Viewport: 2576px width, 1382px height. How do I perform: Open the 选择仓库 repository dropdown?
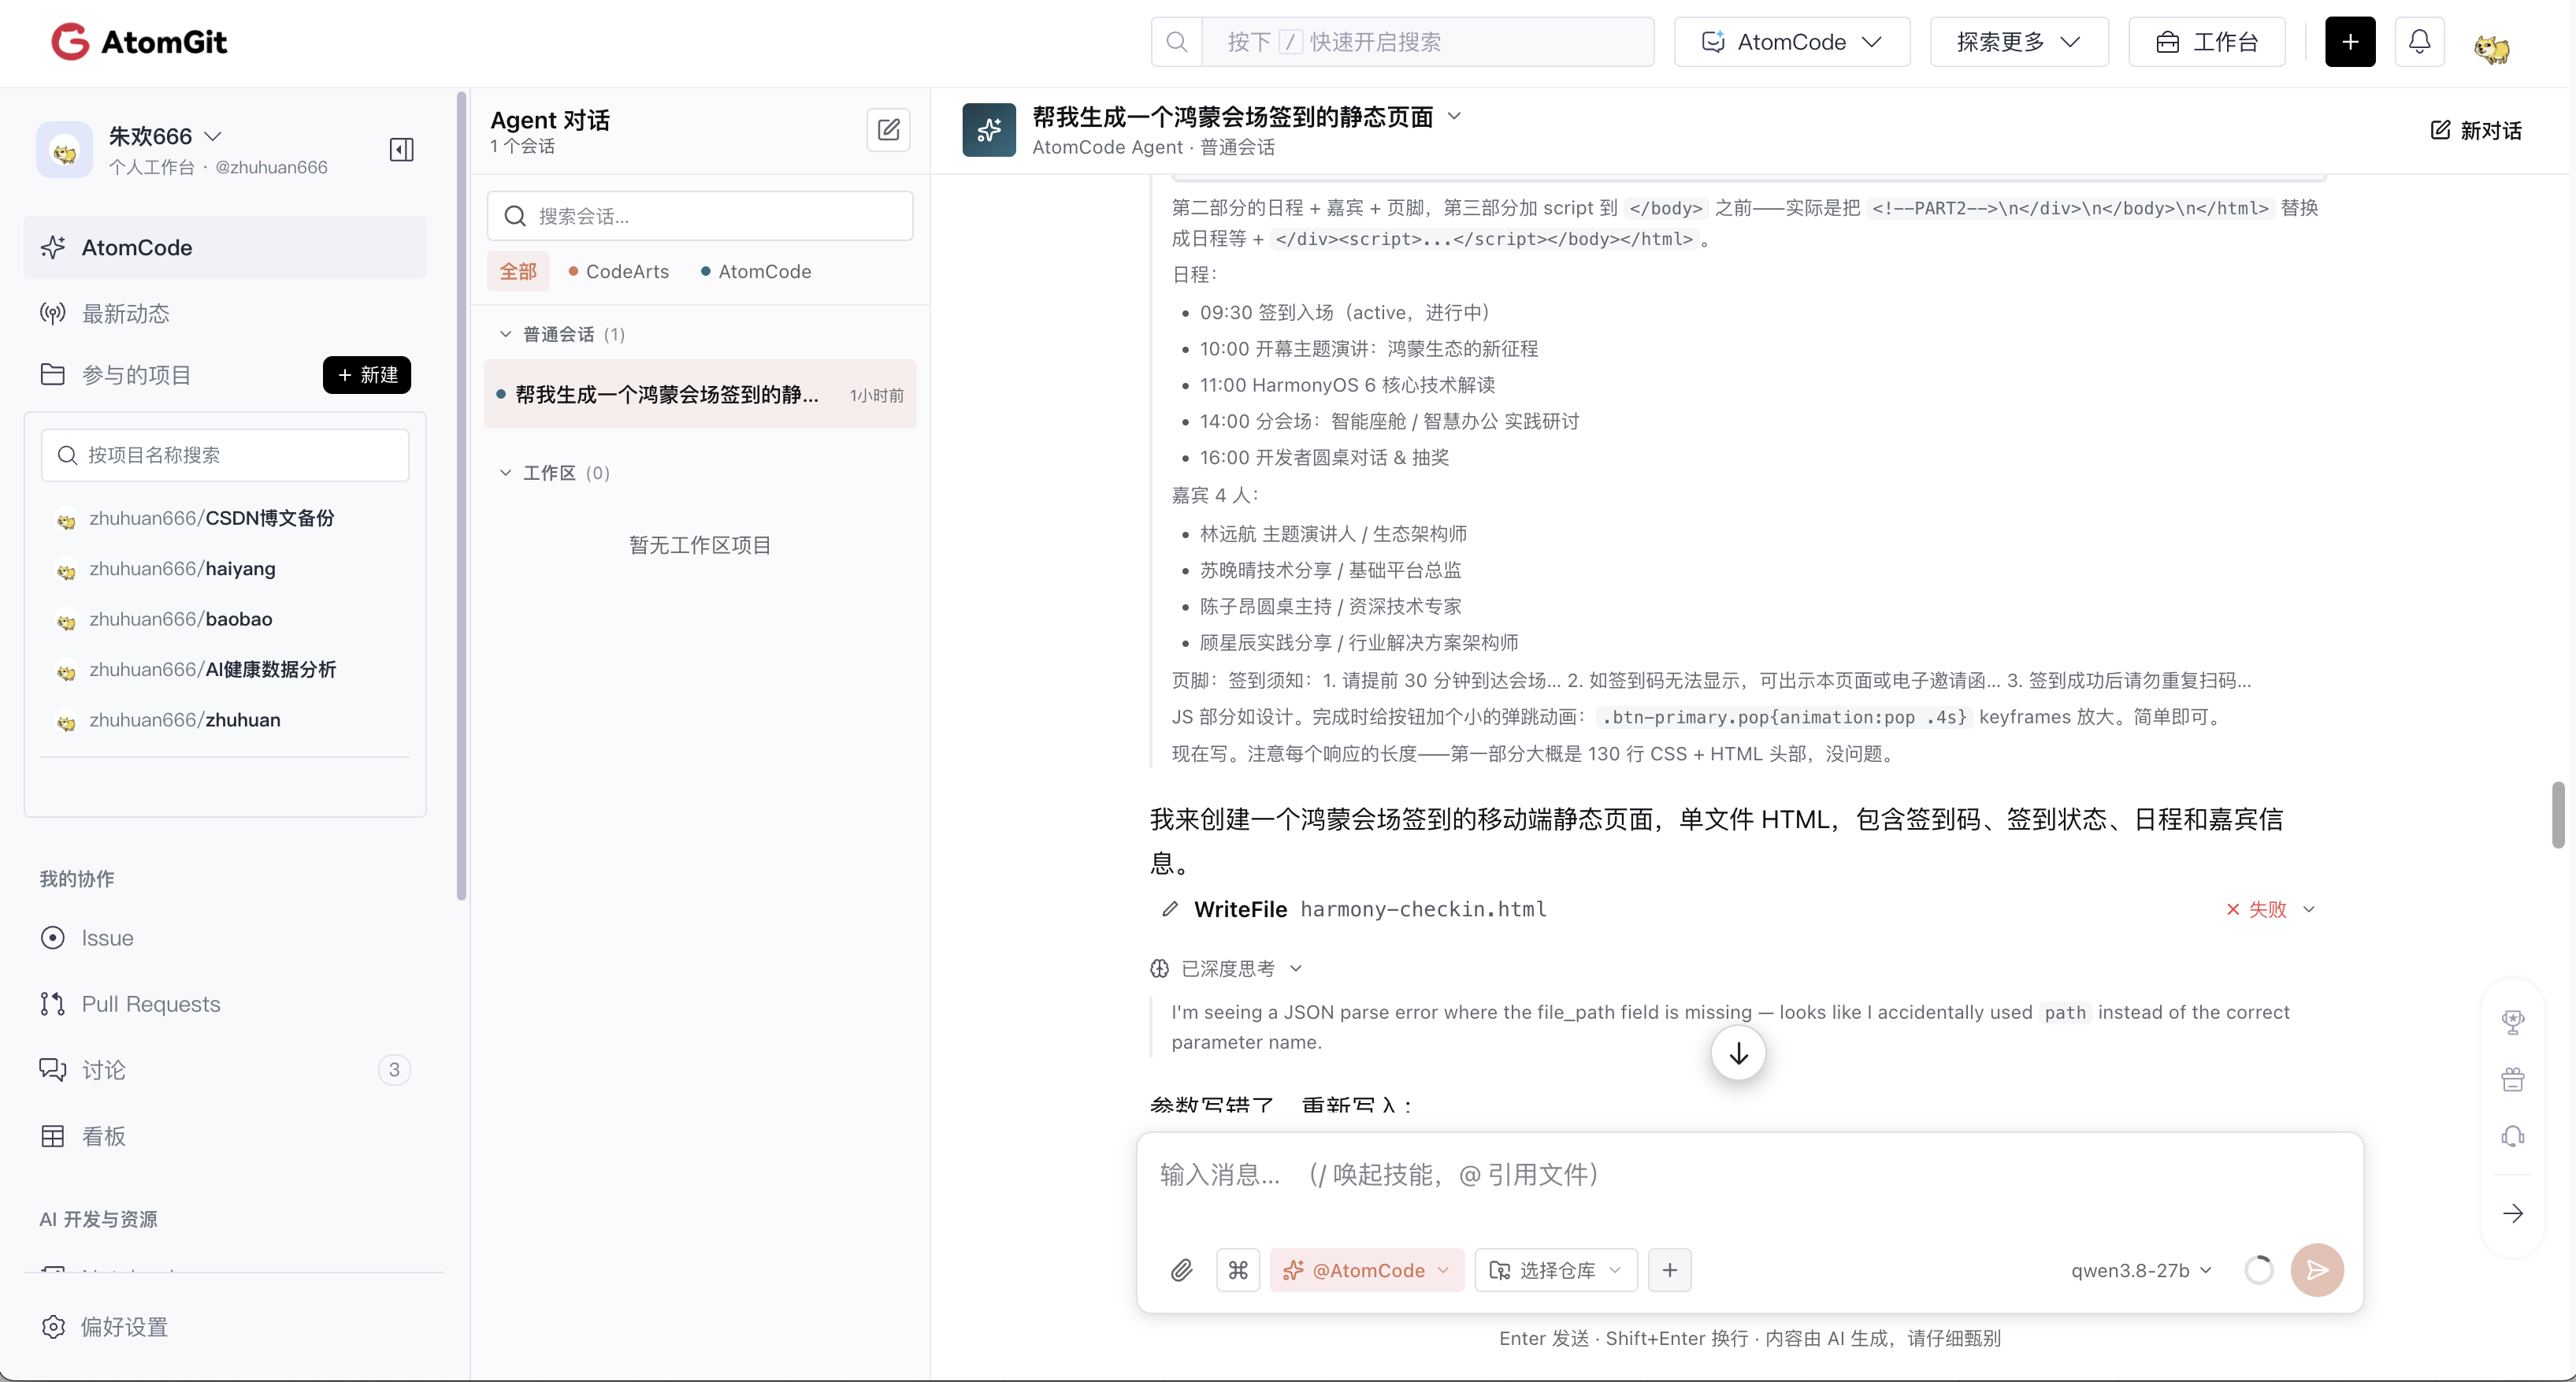[1556, 1270]
